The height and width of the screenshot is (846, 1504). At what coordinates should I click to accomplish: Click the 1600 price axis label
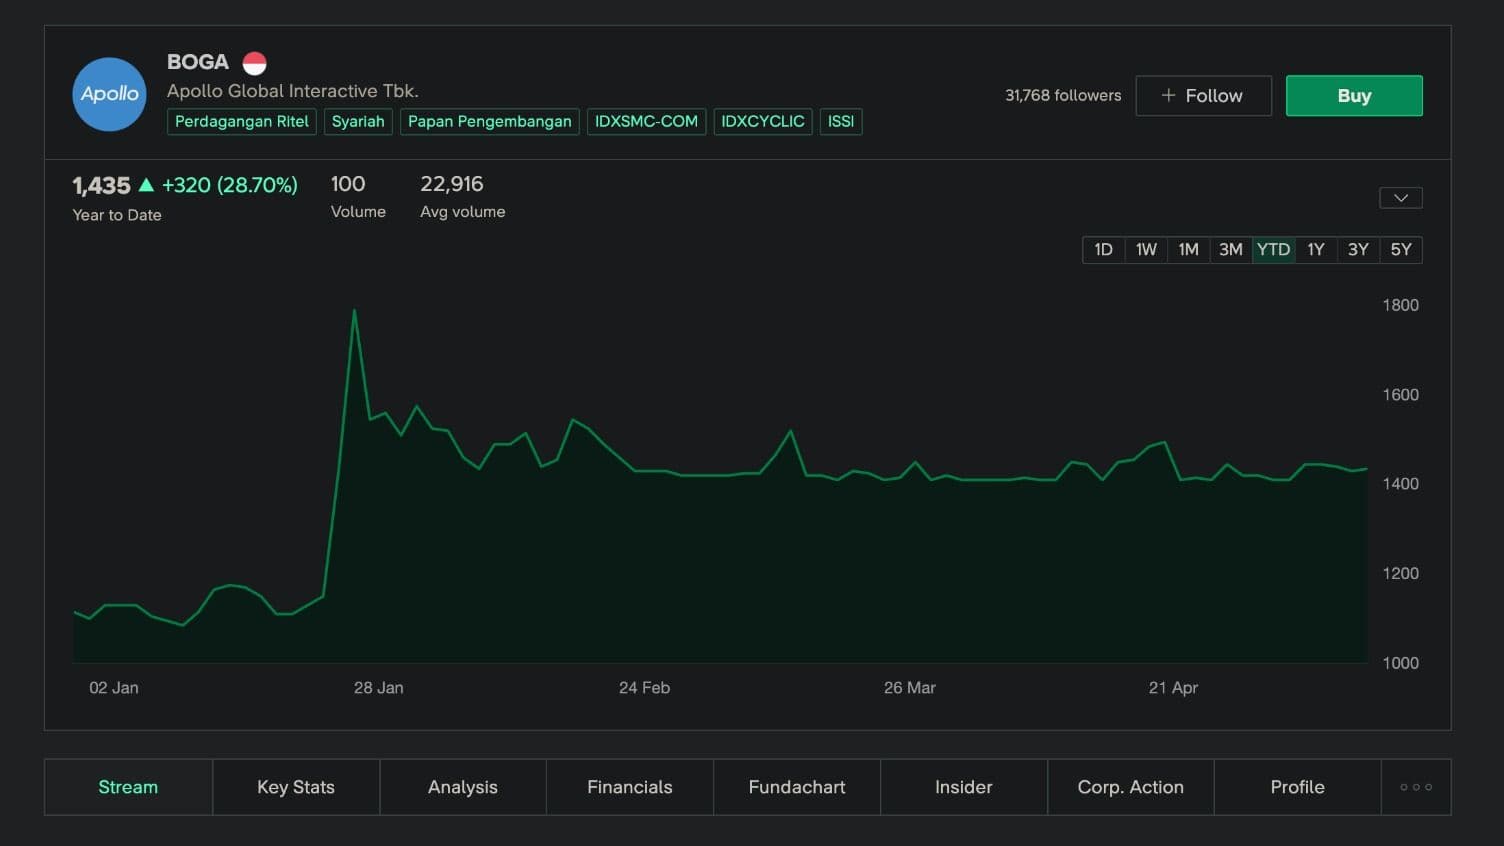1400,395
